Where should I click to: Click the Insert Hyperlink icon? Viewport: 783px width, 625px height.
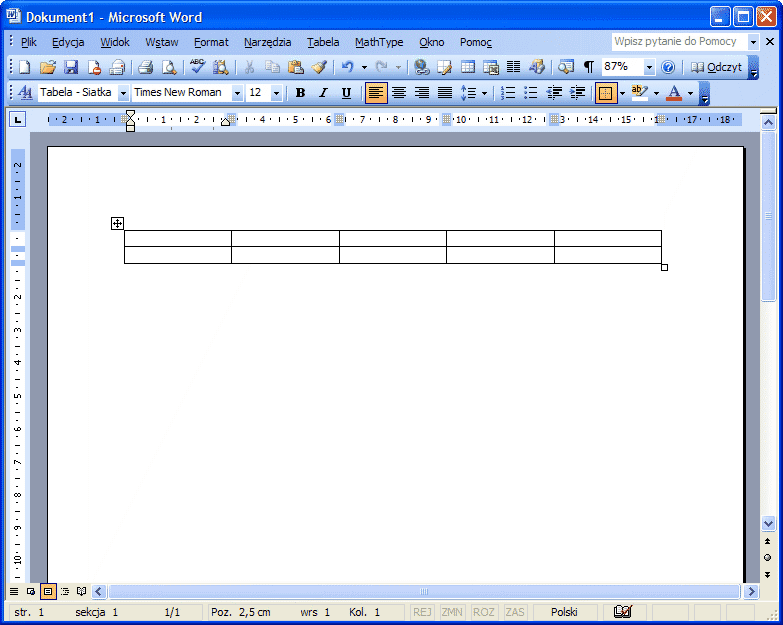421,67
